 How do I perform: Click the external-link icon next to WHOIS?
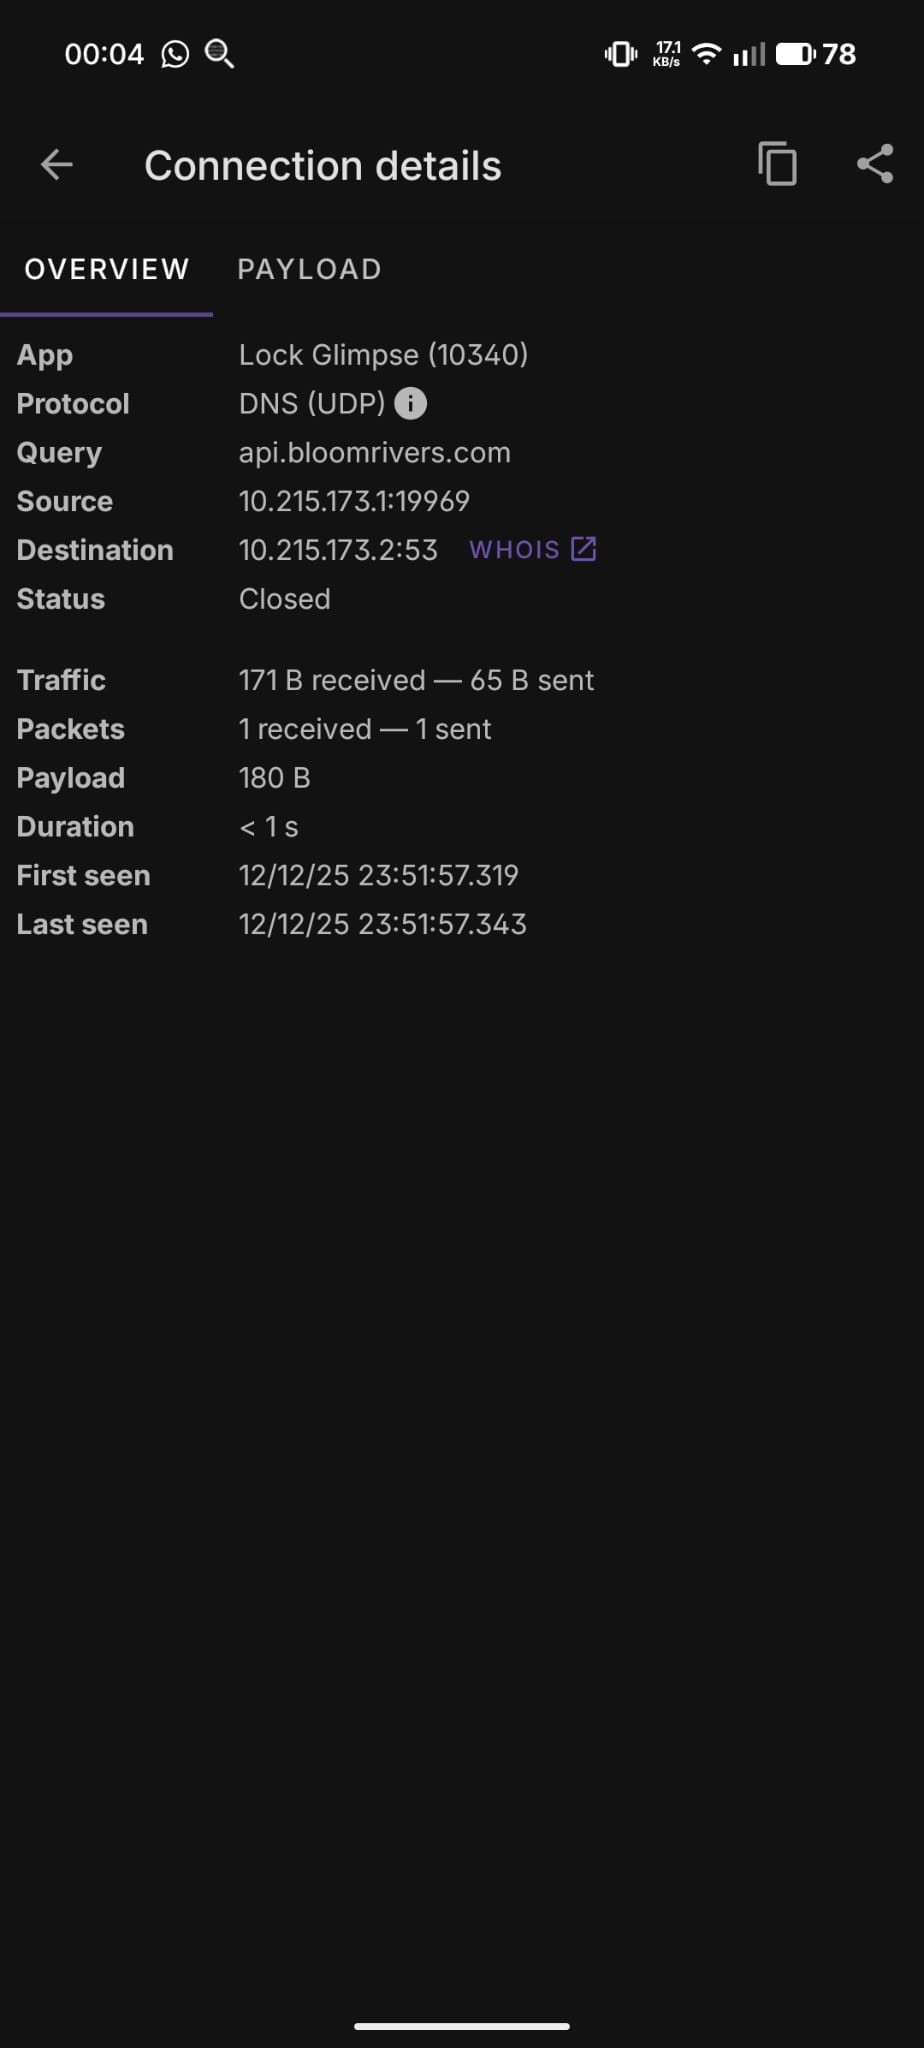pyautogui.click(x=584, y=548)
